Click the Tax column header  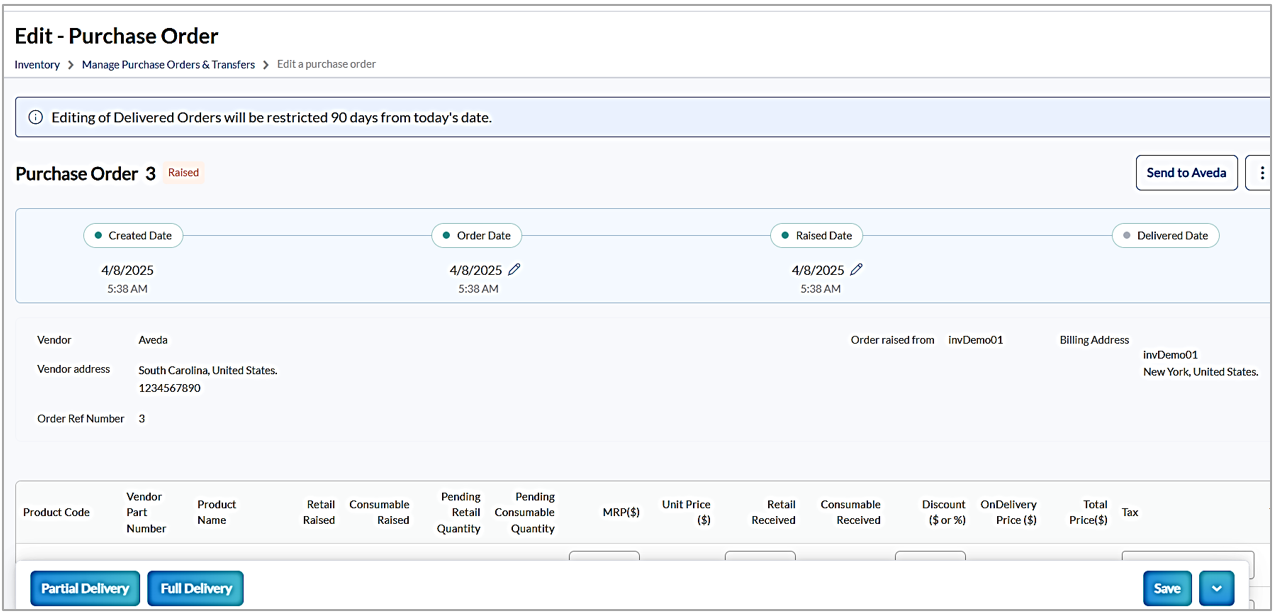point(1130,512)
